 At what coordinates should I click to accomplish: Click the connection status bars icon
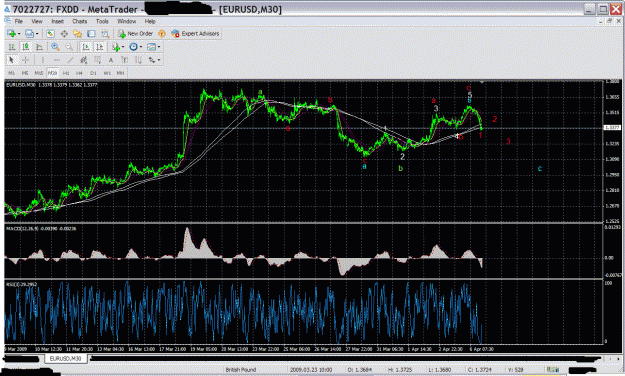pyautogui.click(x=553, y=370)
